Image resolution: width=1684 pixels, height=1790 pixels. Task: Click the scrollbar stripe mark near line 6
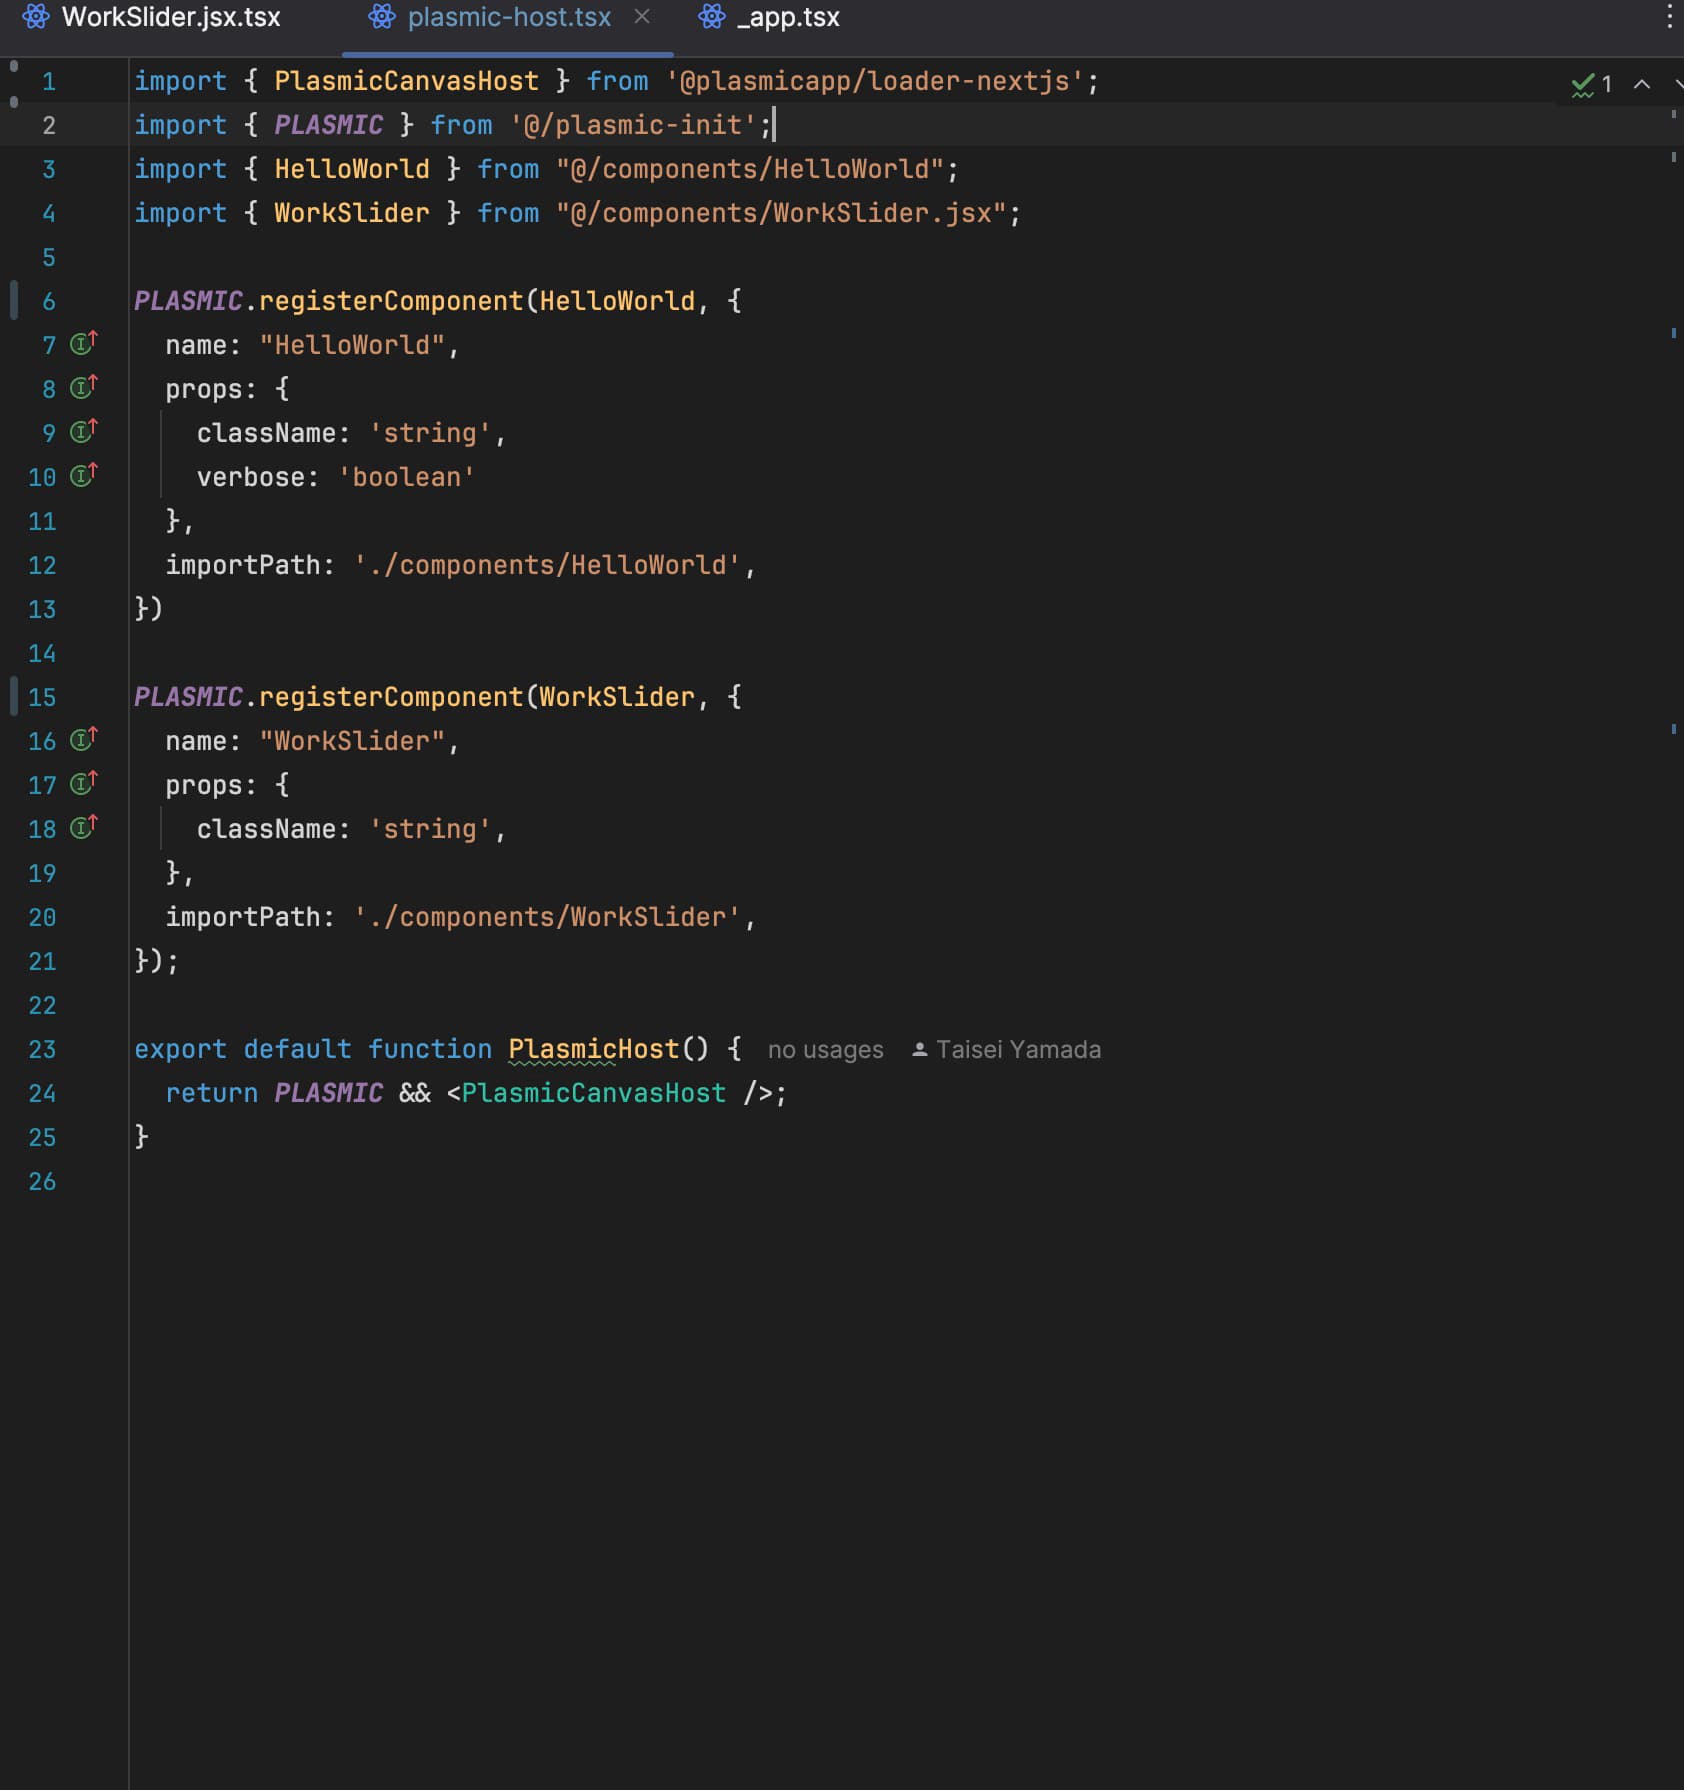(x=1673, y=333)
